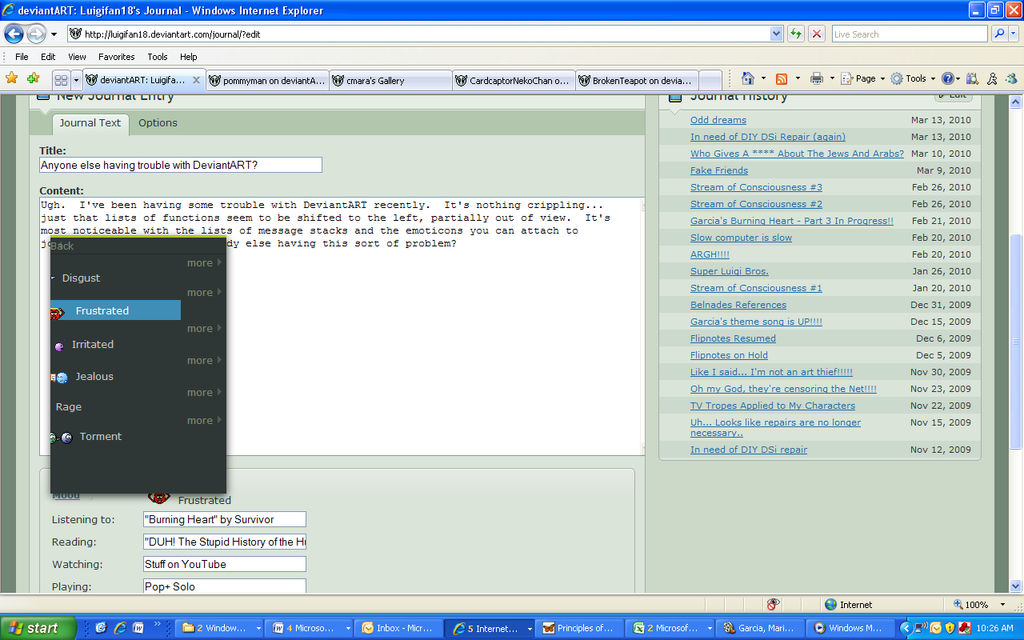The width and height of the screenshot is (1024, 640).
Task: Switch to the pommyman on deviantA... tab
Action: pyautogui.click(x=267, y=80)
